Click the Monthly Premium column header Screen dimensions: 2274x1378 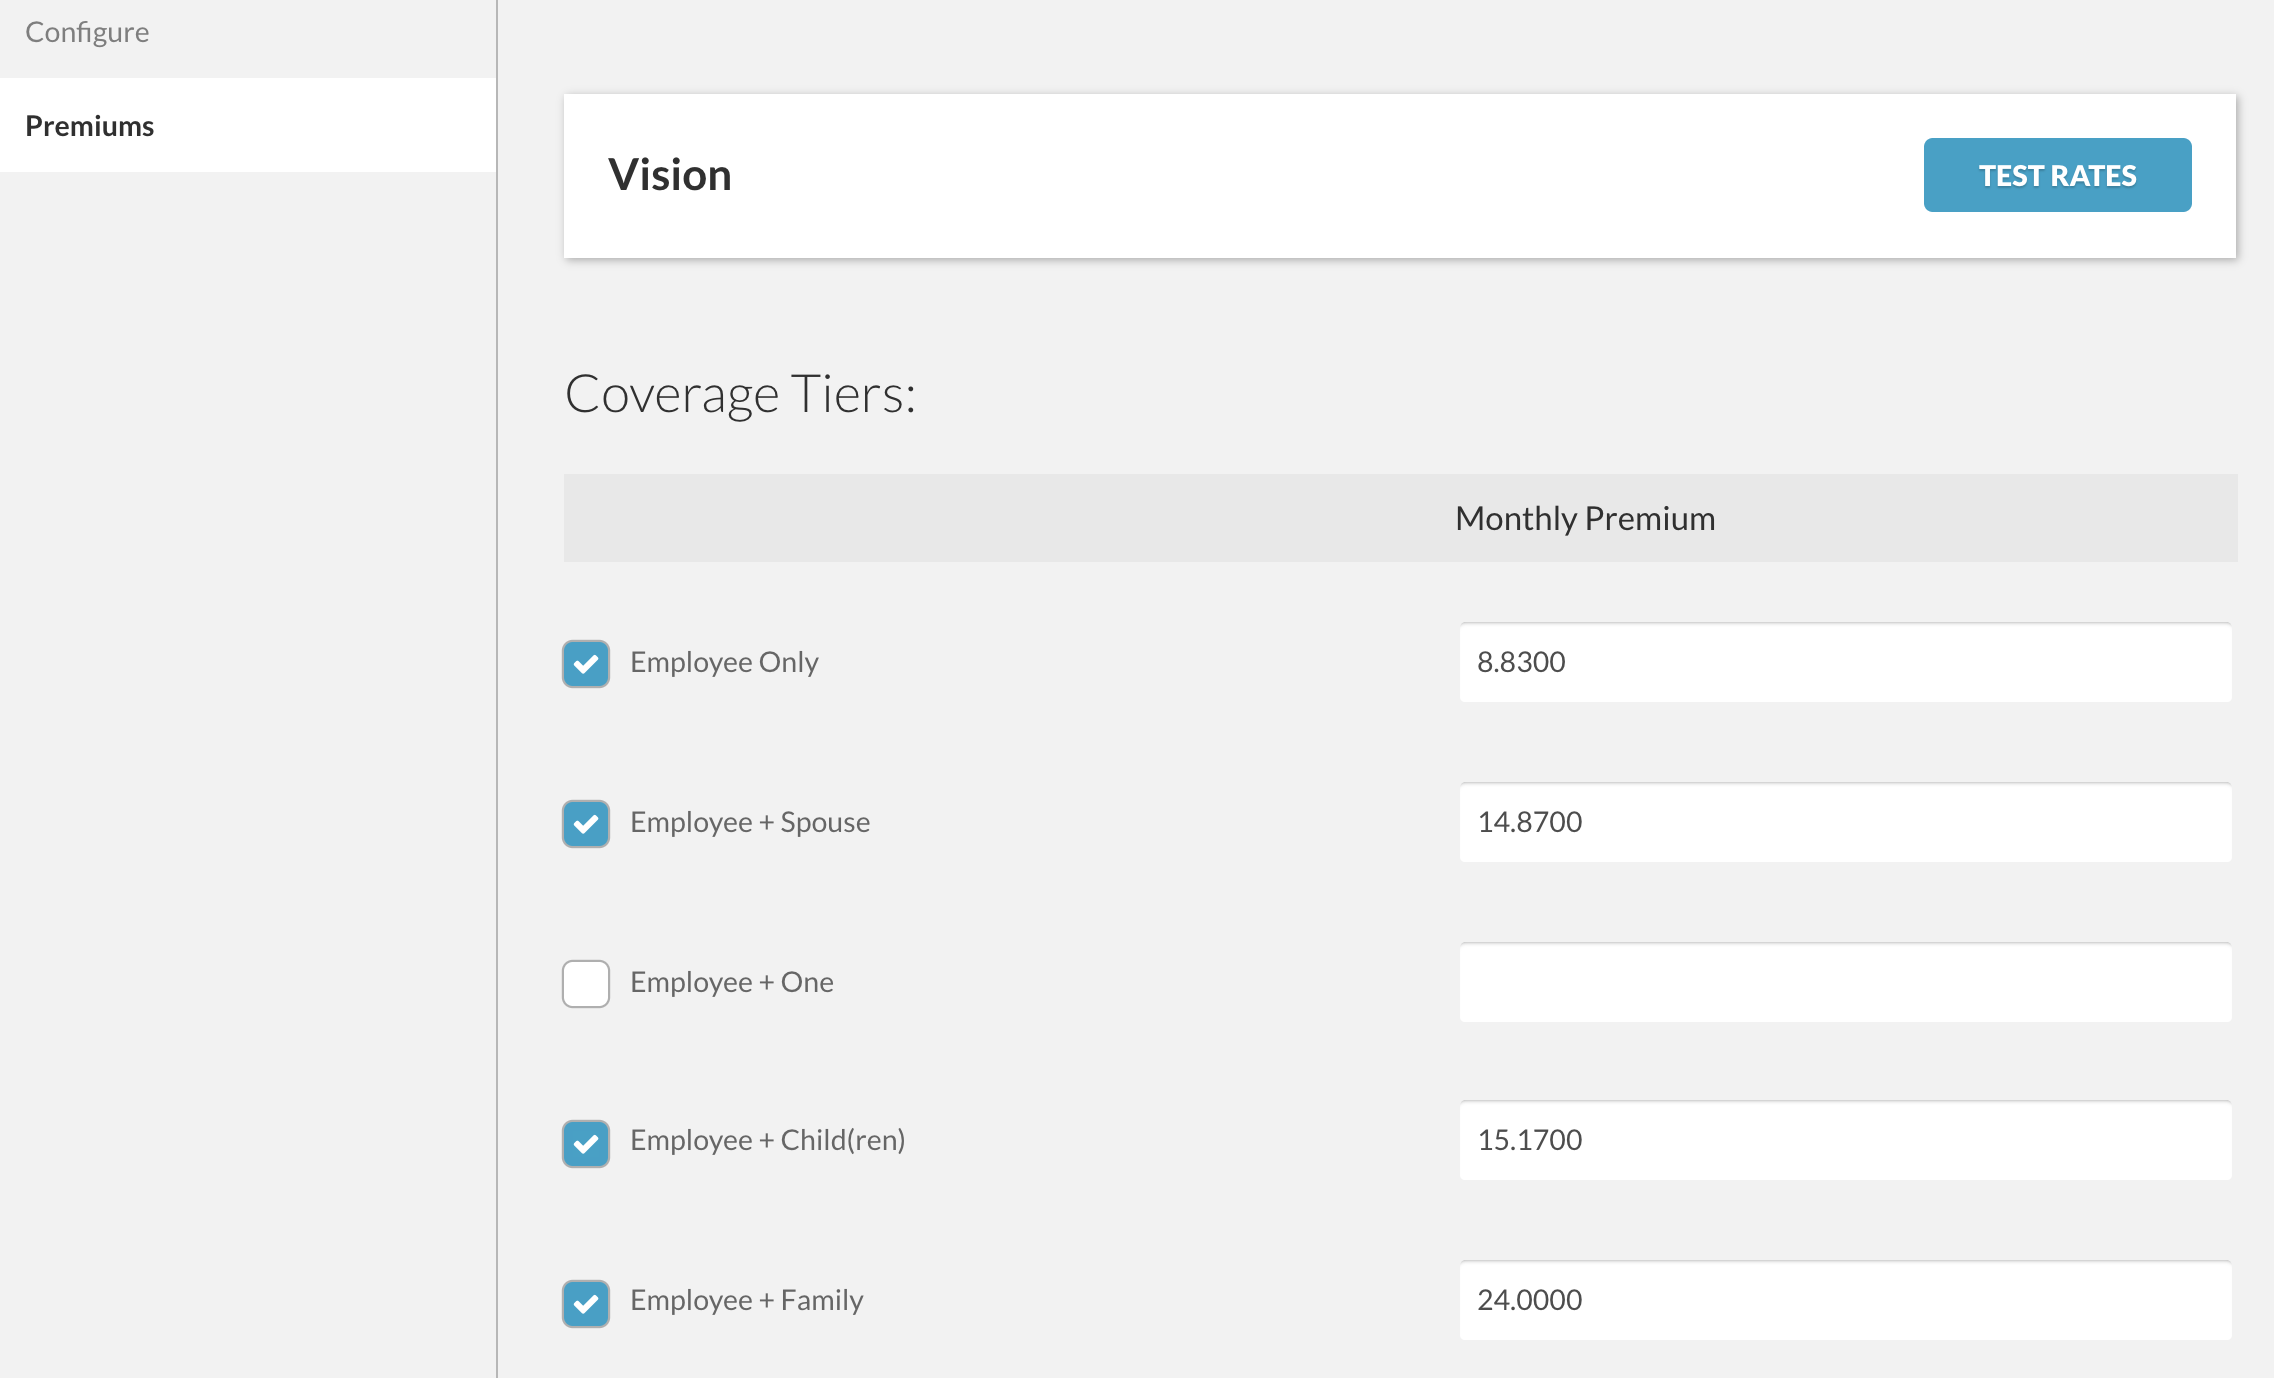(1585, 518)
